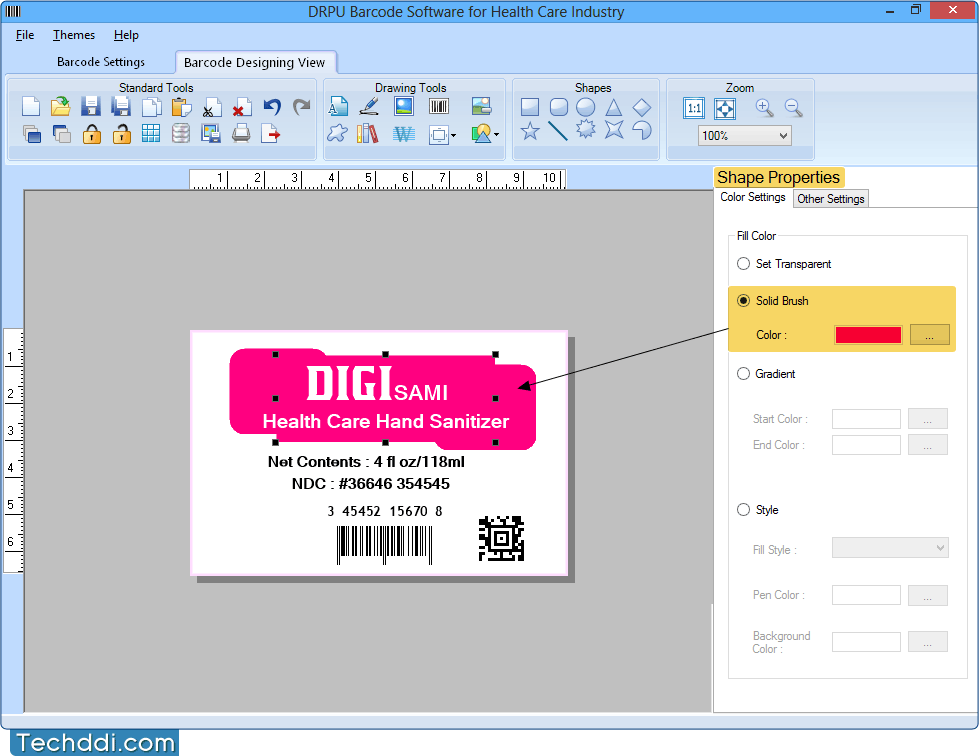Draw a pie shape
This screenshot has height=756, width=979.
tap(642, 130)
